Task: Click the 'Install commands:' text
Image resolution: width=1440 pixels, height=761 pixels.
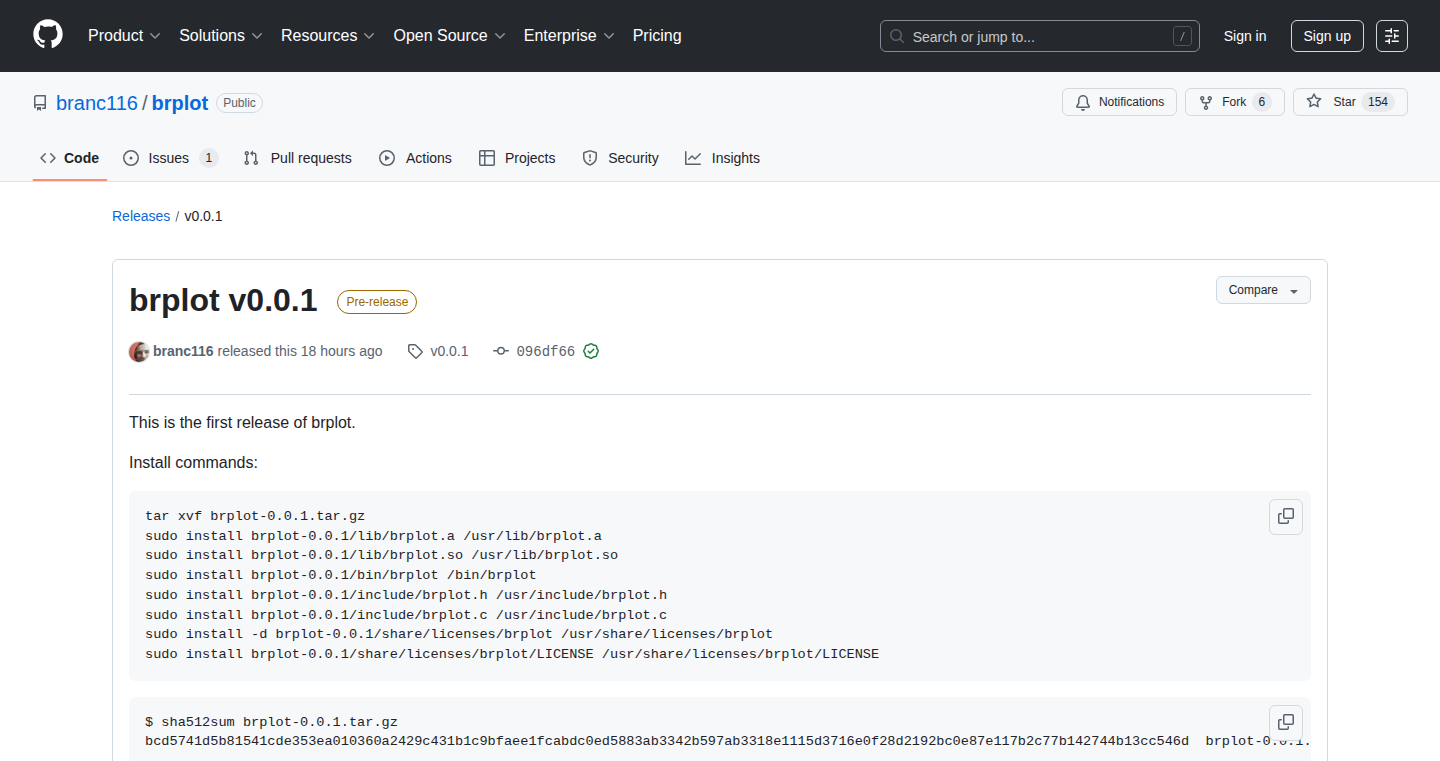Action: 193,462
